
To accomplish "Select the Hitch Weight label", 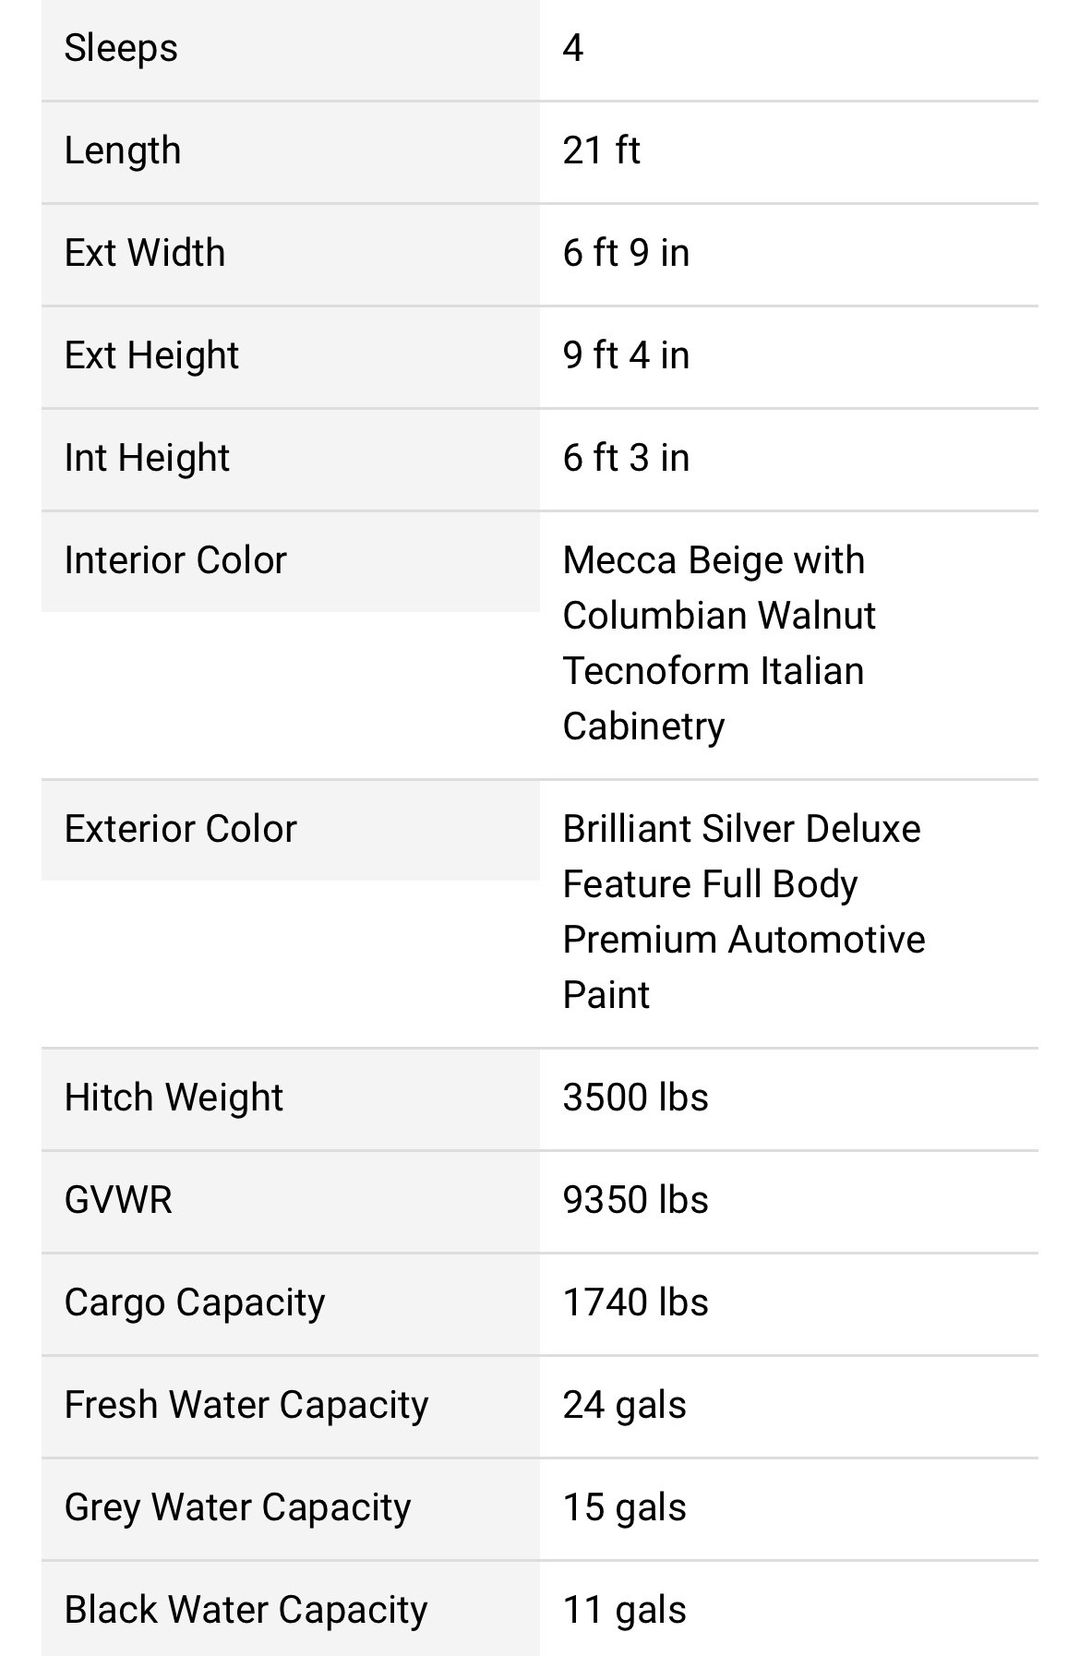I will tap(174, 1098).
